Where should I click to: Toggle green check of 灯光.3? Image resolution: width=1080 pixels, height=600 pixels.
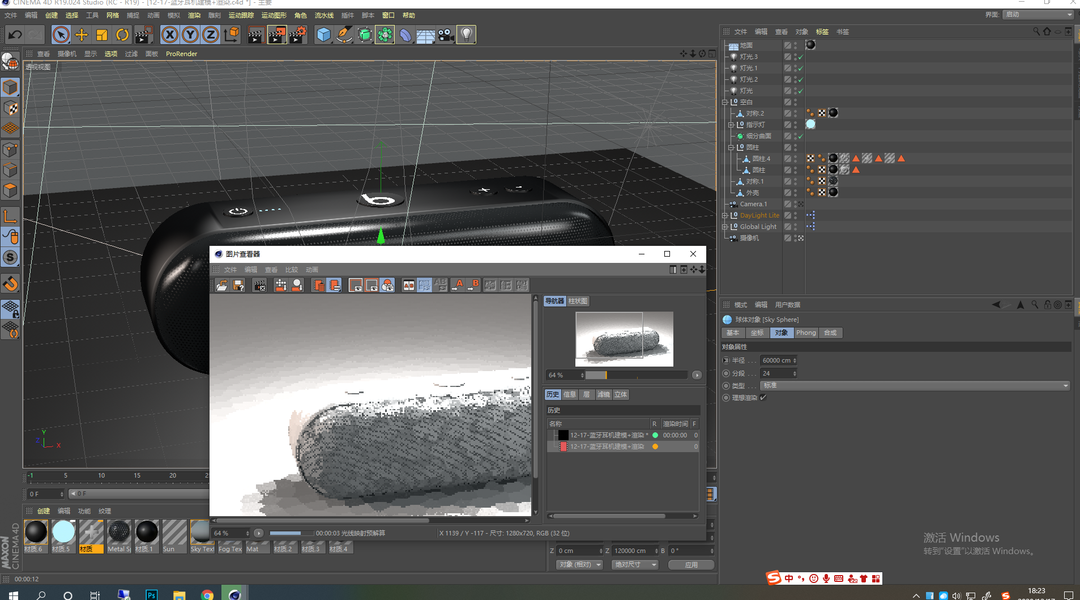[x=800, y=57]
